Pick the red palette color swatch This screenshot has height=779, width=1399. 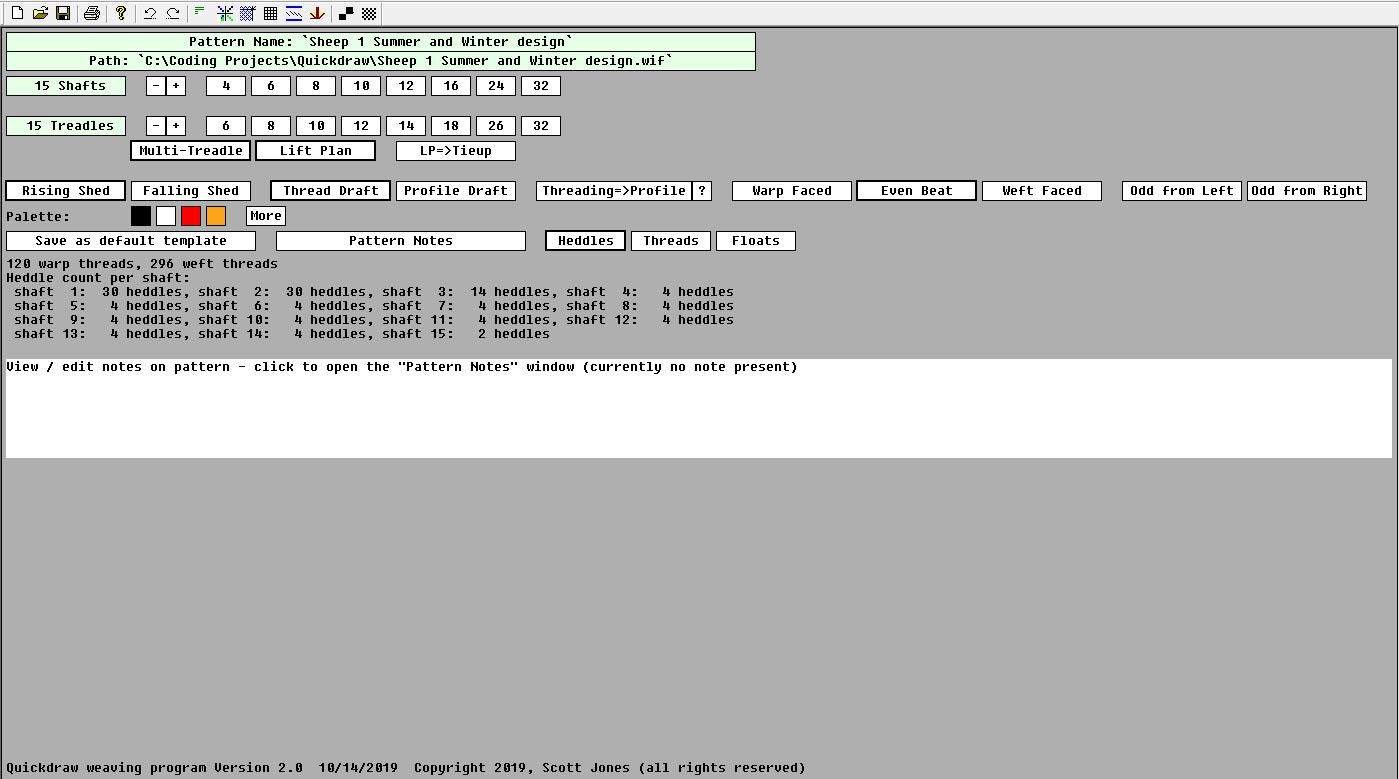(191, 216)
